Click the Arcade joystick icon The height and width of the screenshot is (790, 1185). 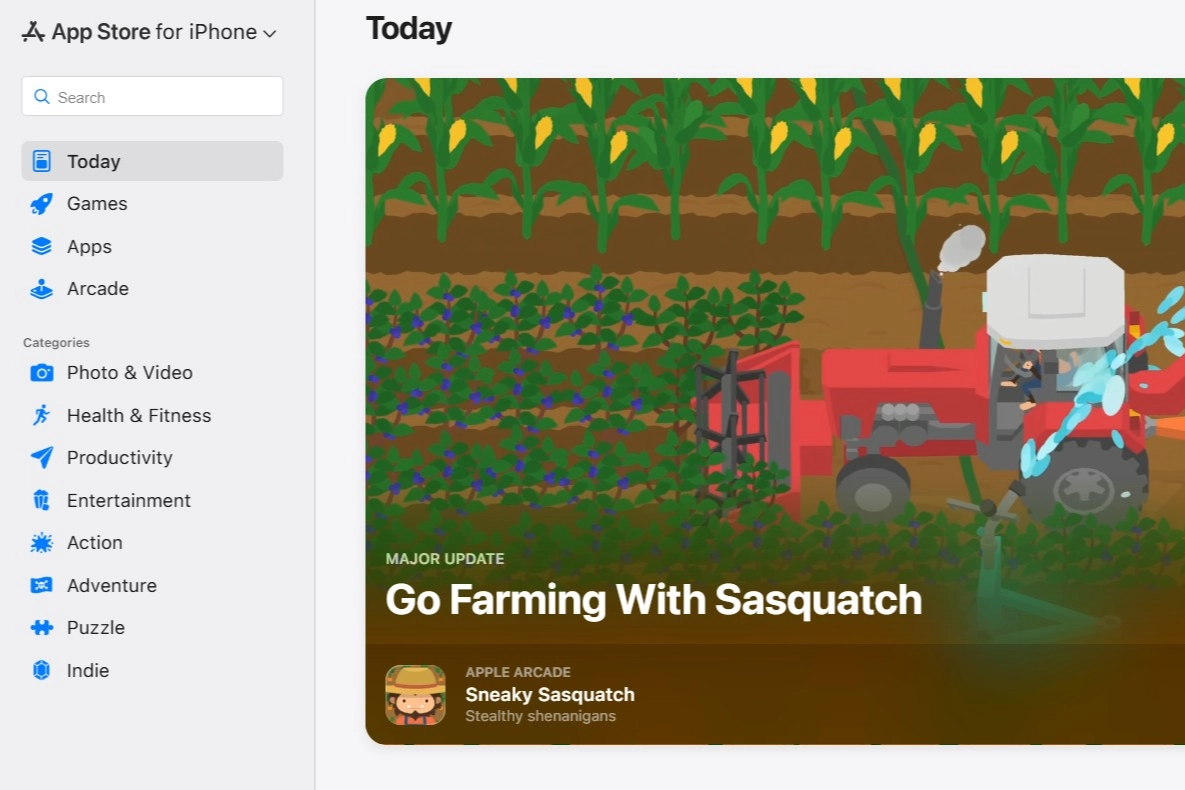tap(41, 289)
